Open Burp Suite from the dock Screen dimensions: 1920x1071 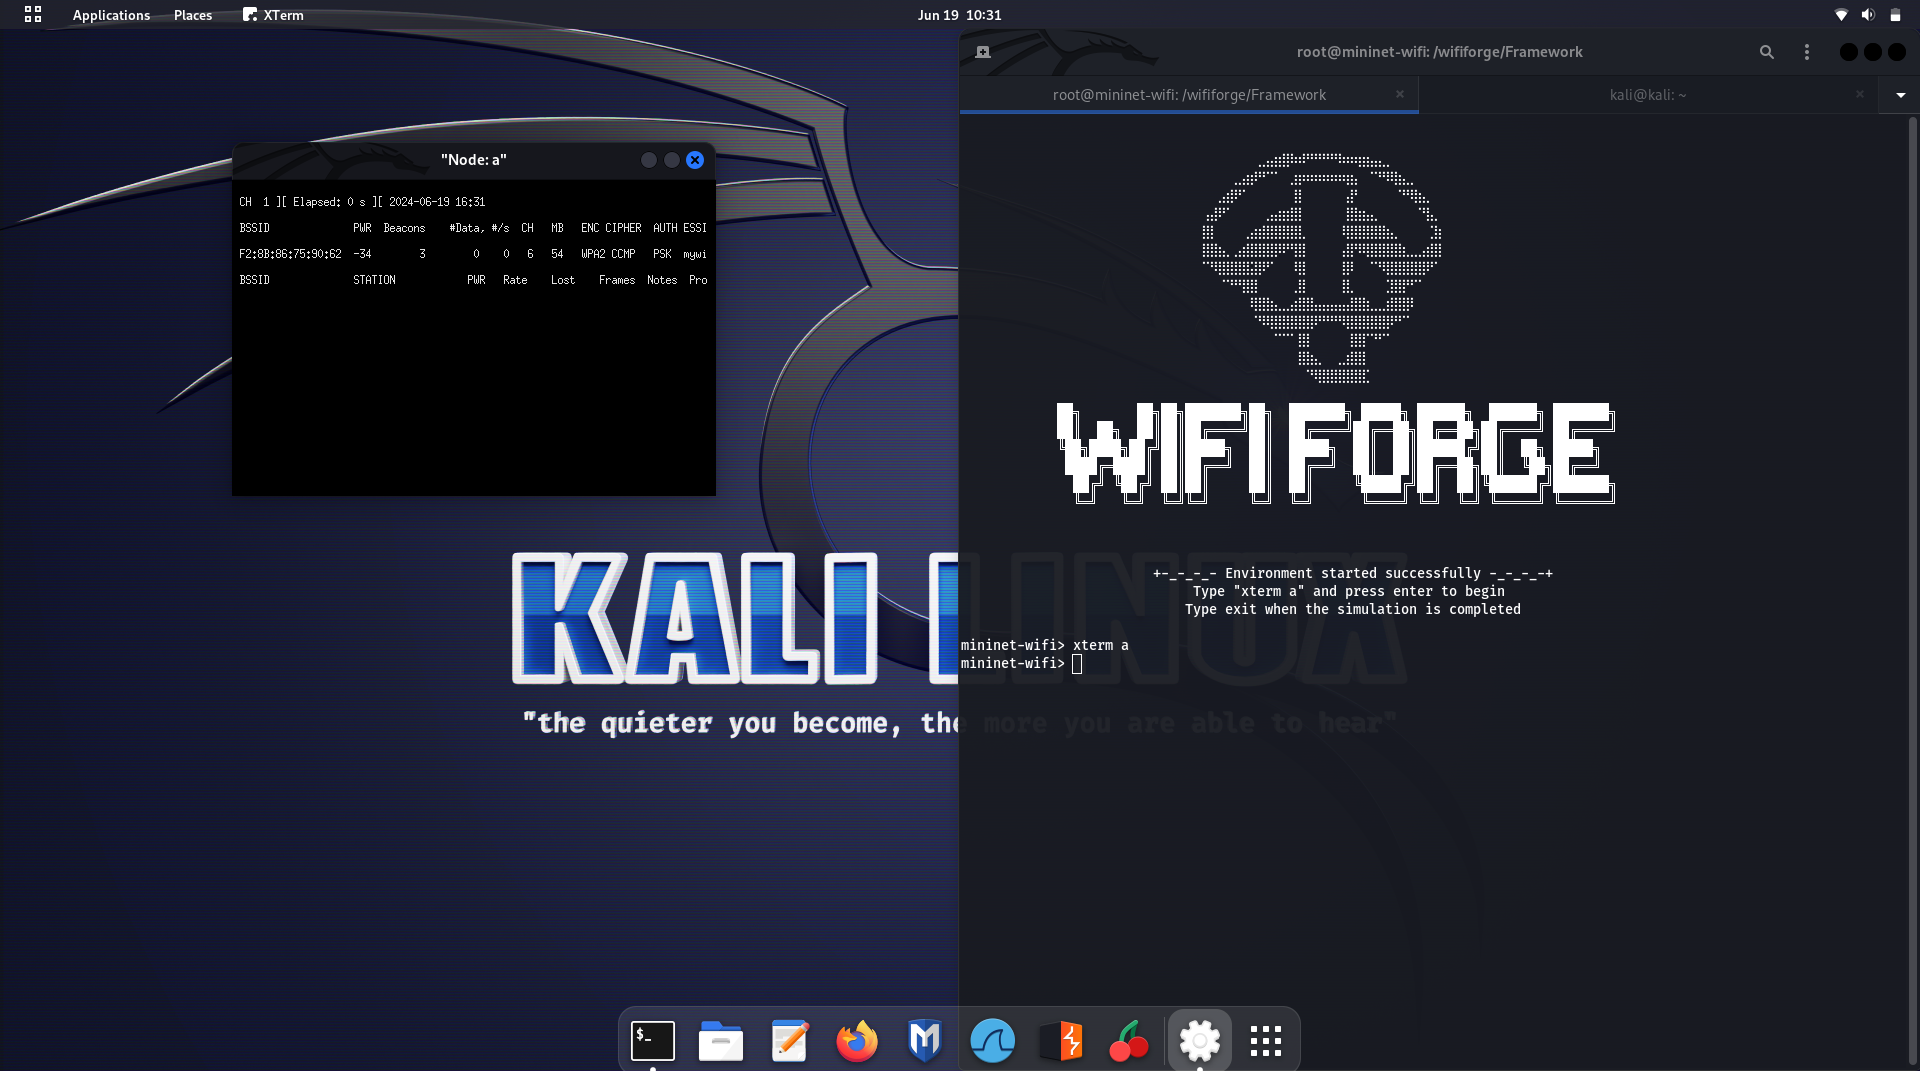(1061, 1041)
